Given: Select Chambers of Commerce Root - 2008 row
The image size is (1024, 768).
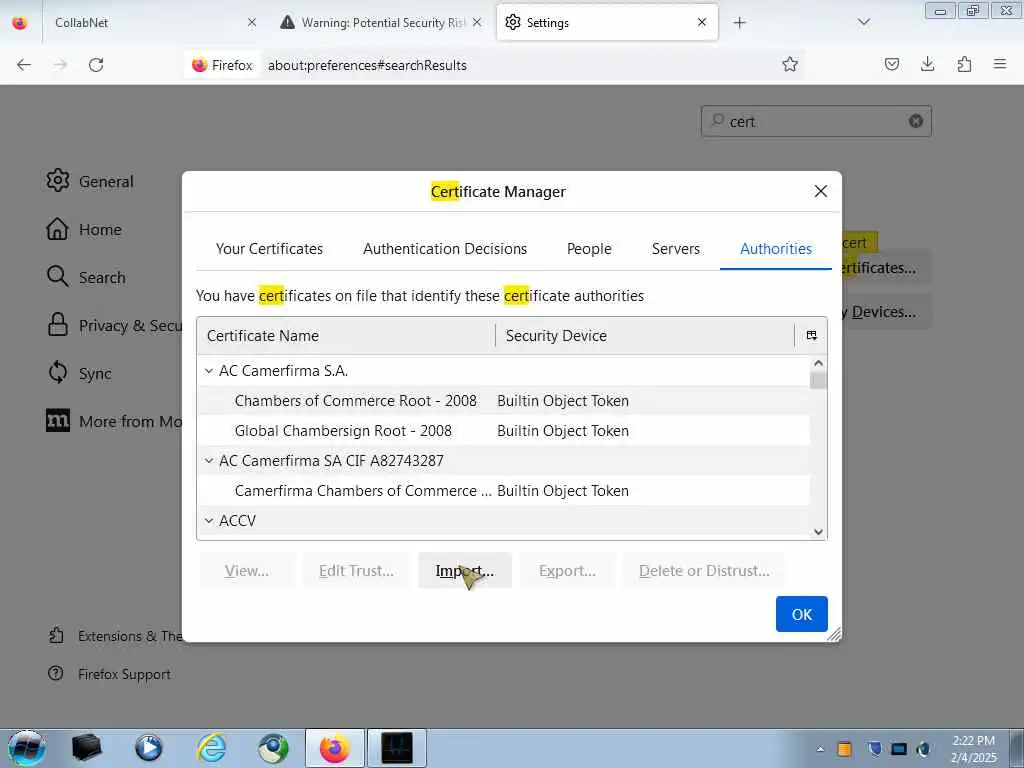Looking at the screenshot, I should pyautogui.click(x=504, y=401).
